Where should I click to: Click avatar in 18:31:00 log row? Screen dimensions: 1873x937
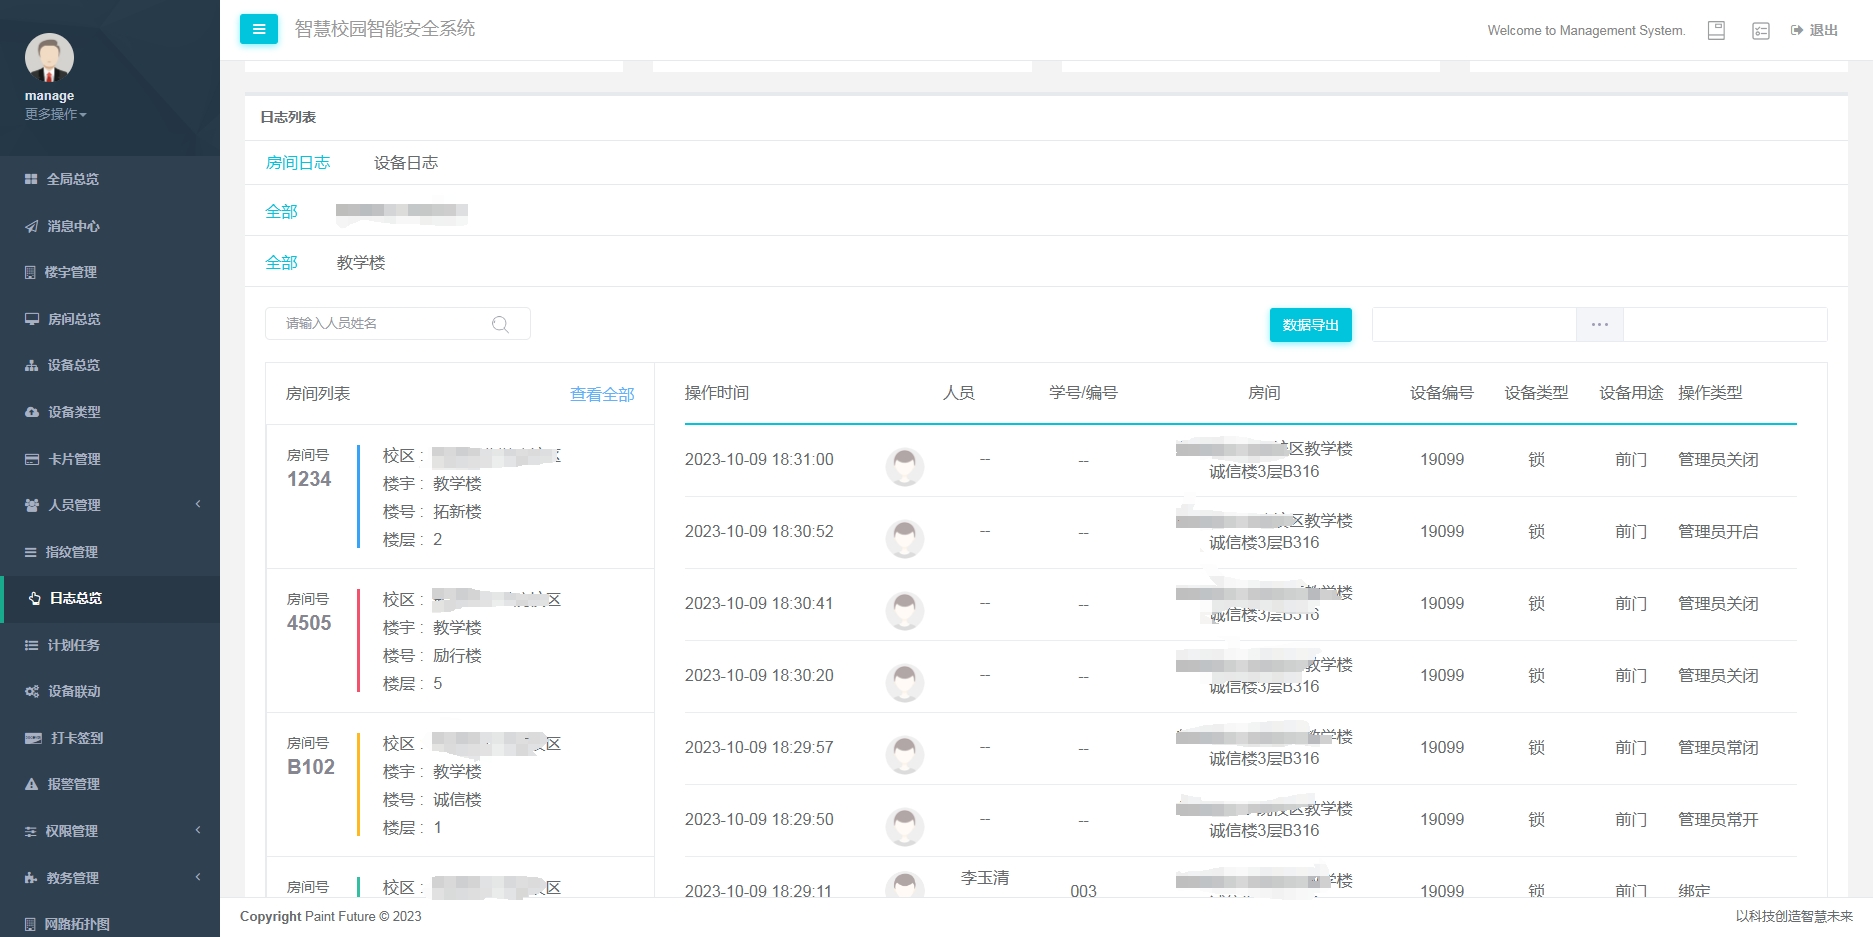tap(905, 466)
